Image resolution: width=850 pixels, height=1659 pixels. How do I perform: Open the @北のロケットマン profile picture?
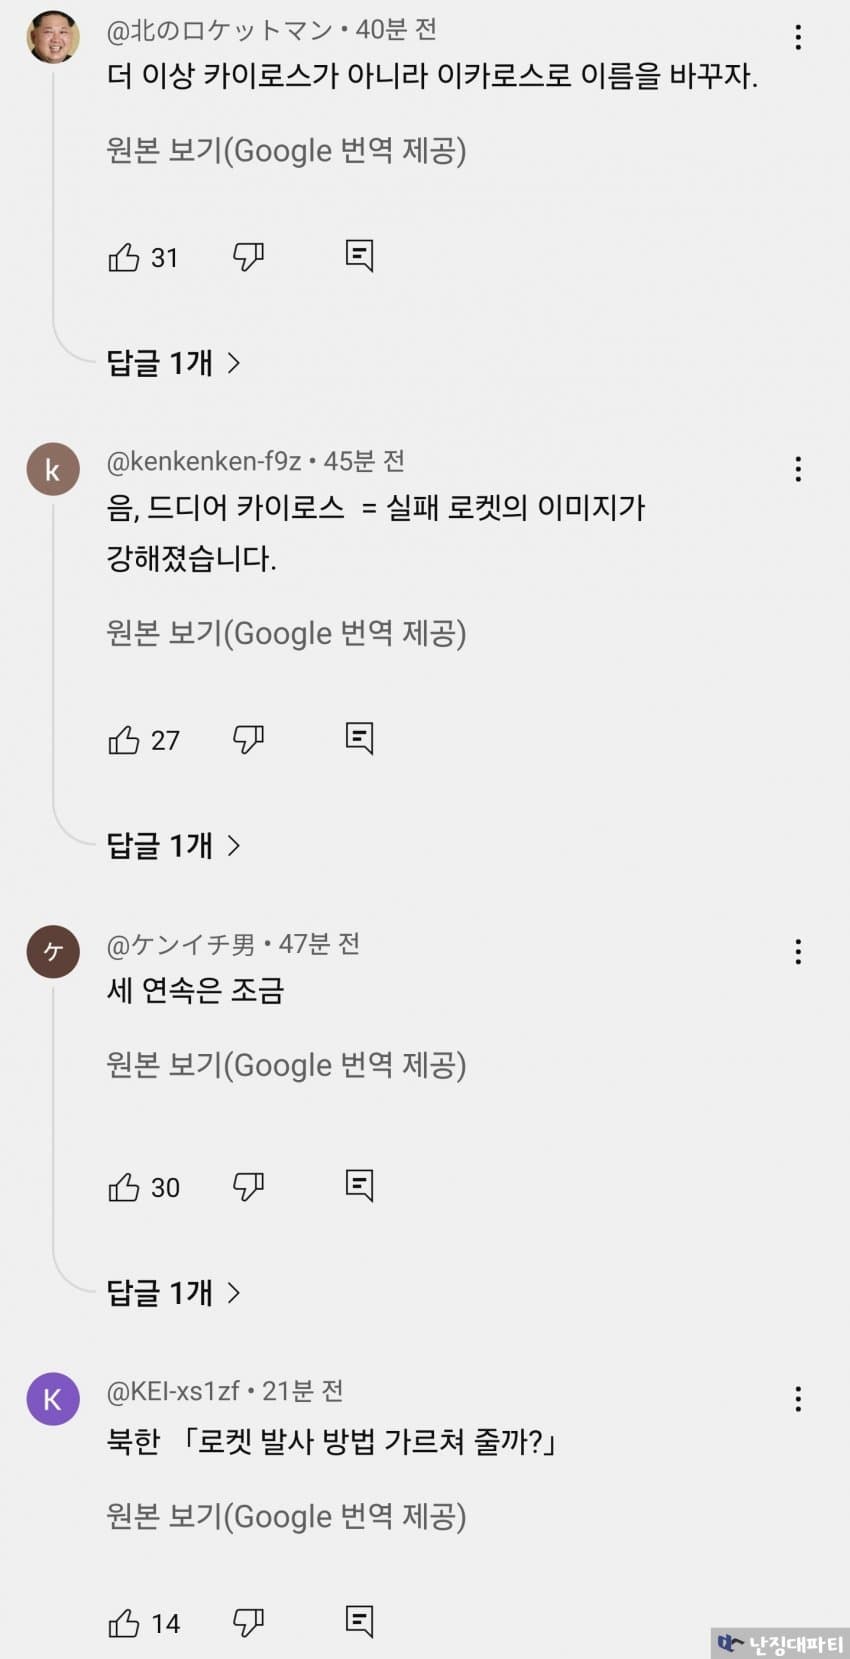53,37
